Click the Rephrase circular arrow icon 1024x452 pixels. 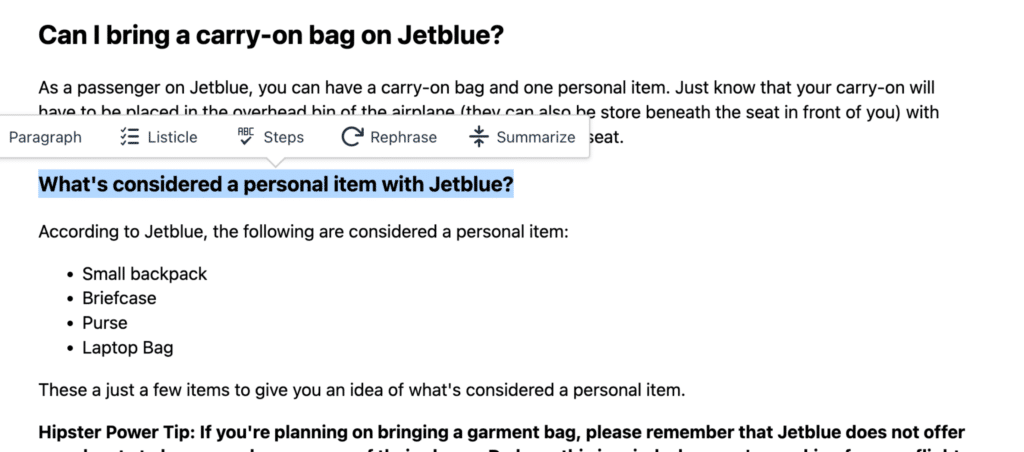pyautogui.click(x=352, y=137)
